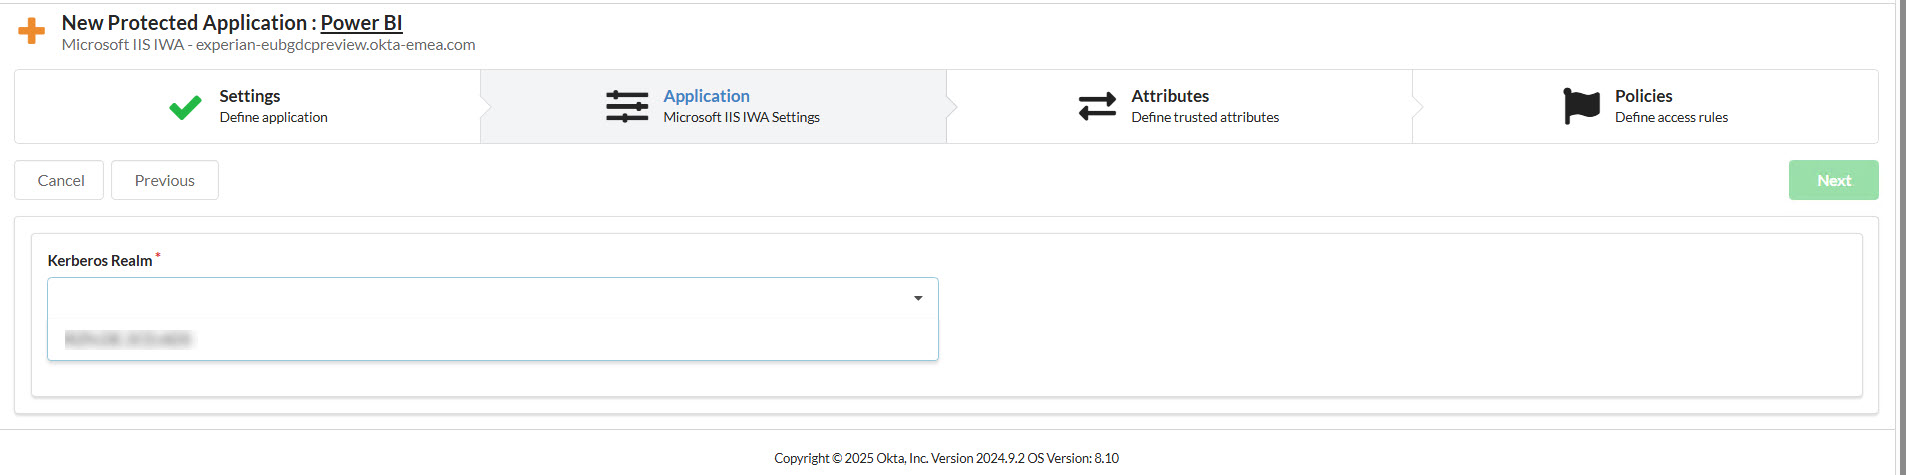This screenshot has height=475, width=1906.
Task: Switch to the Attributes step title
Action: tap(1170, 96)
